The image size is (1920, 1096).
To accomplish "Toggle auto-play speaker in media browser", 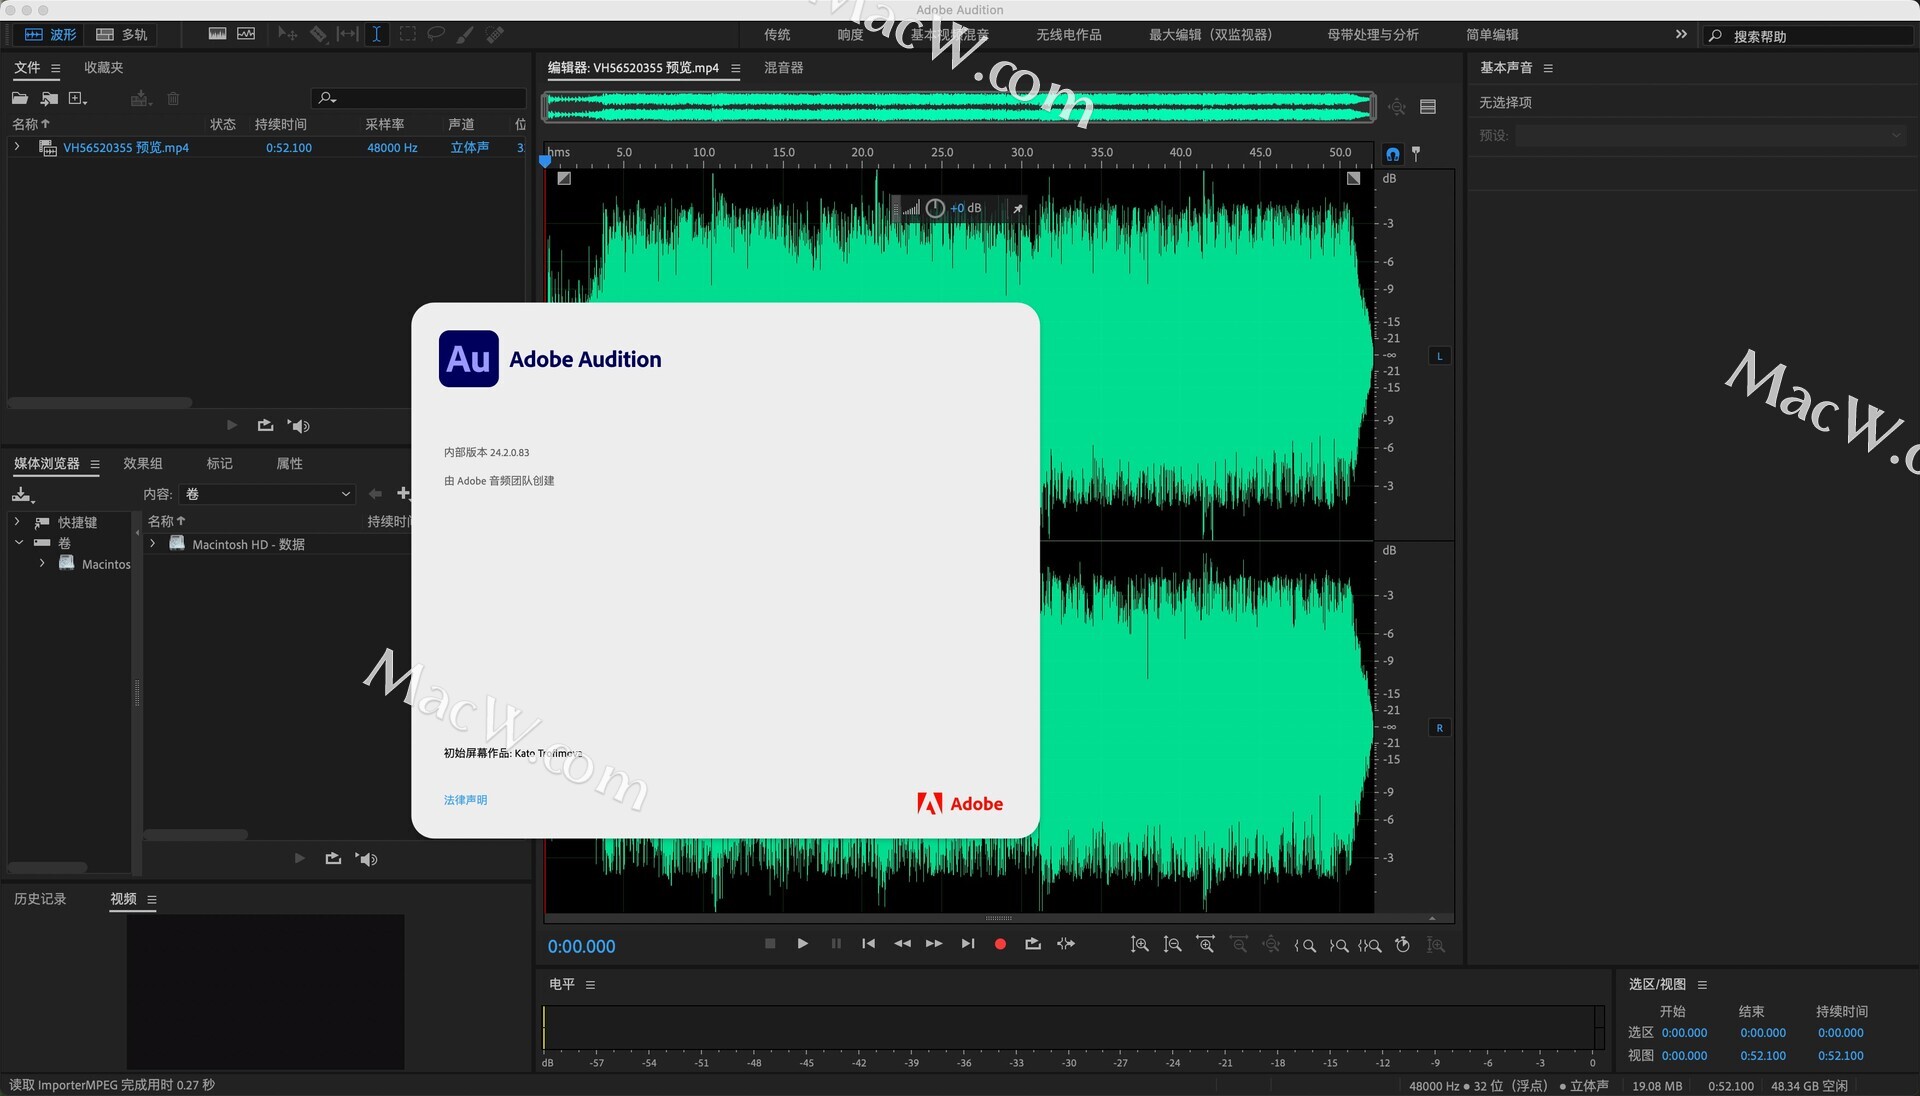I will coord(367,859).
